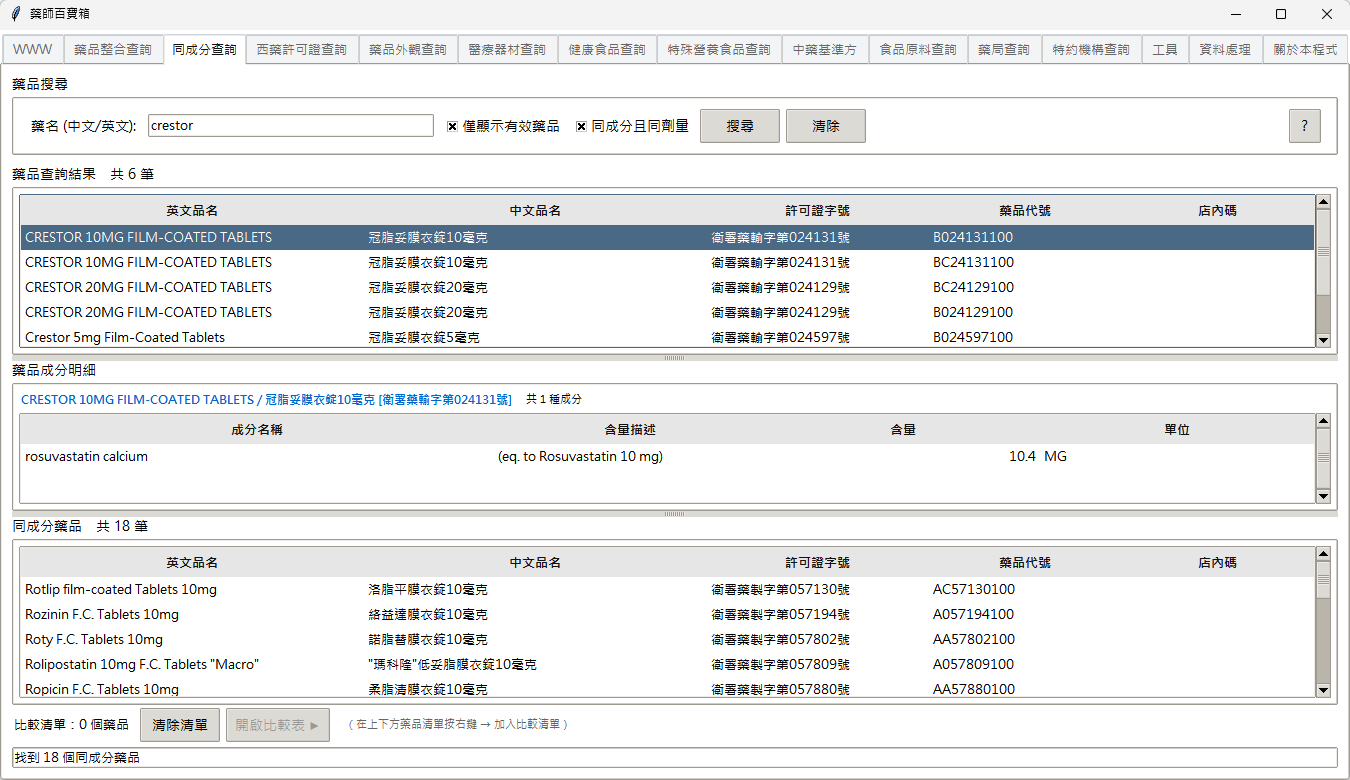Select the Rolipostatin 10mg F.C. Tablets "Macro" row
The height and width of the screenshot is (780, 1350).
coord(667,664)
